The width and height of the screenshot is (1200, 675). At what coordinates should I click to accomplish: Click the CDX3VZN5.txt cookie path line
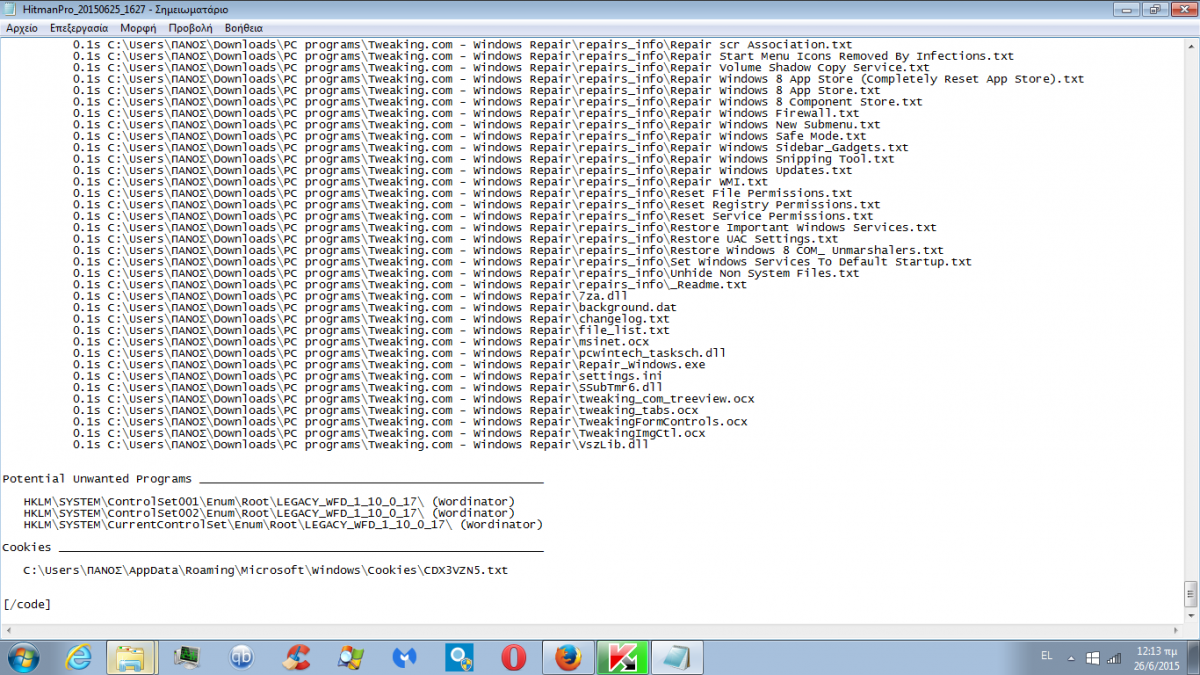click(266, 570)
